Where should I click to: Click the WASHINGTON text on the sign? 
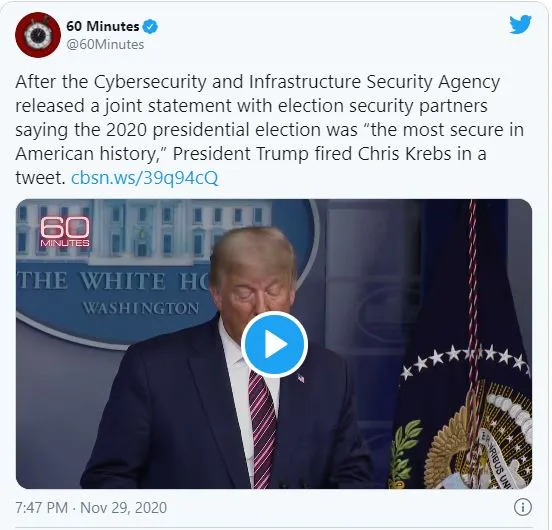[x=141, y=308]
